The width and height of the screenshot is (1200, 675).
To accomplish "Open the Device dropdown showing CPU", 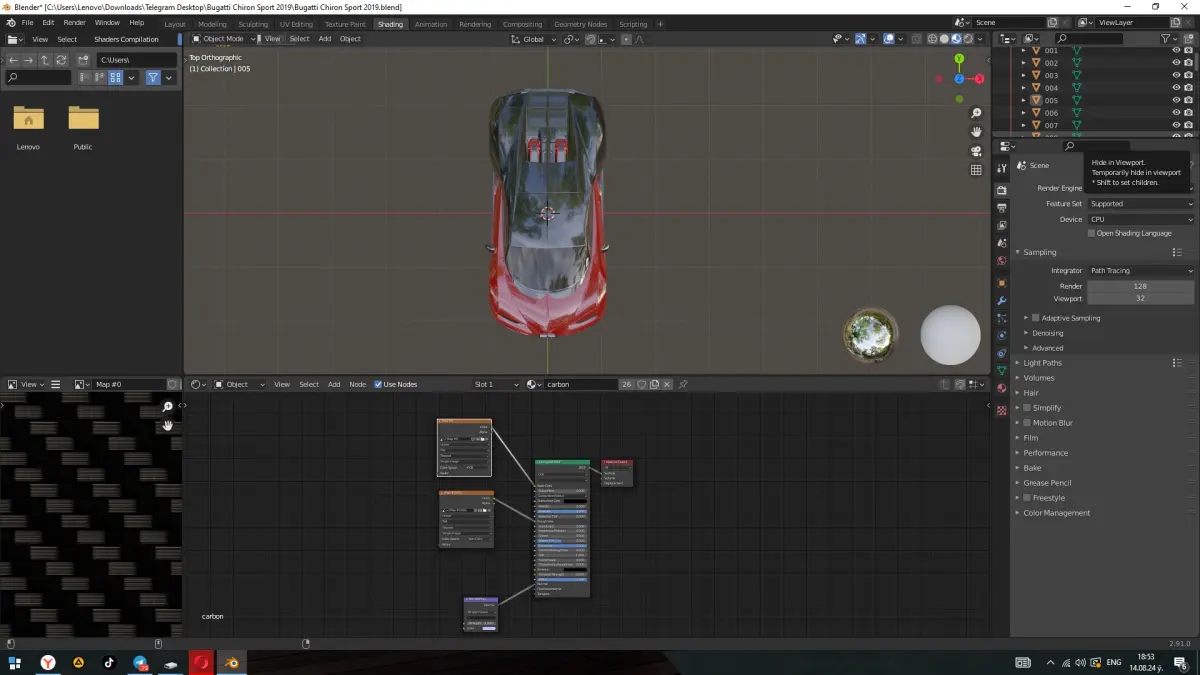I will pyautogui.click(x=1141, y=219).
